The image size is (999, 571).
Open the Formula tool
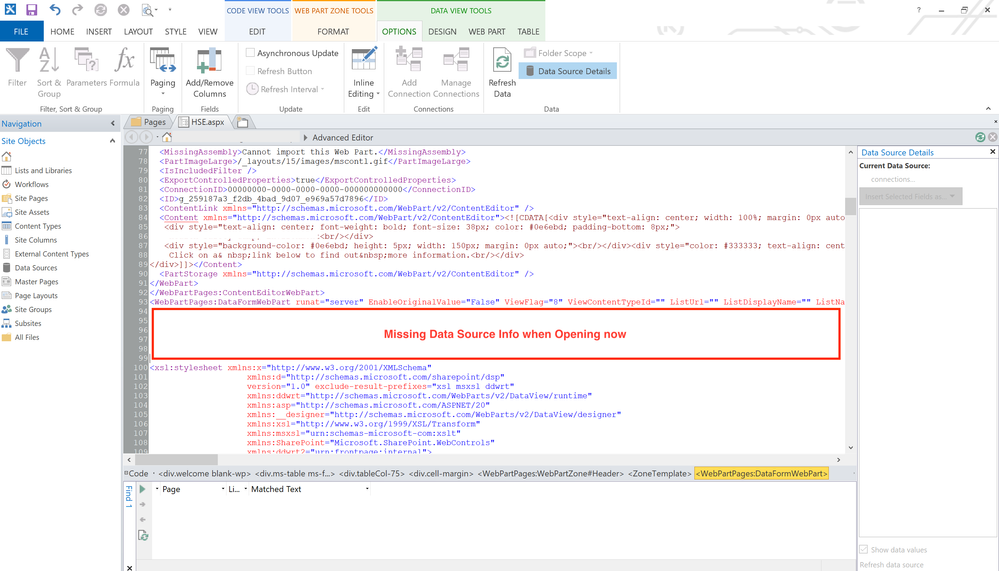pos(124,68)
